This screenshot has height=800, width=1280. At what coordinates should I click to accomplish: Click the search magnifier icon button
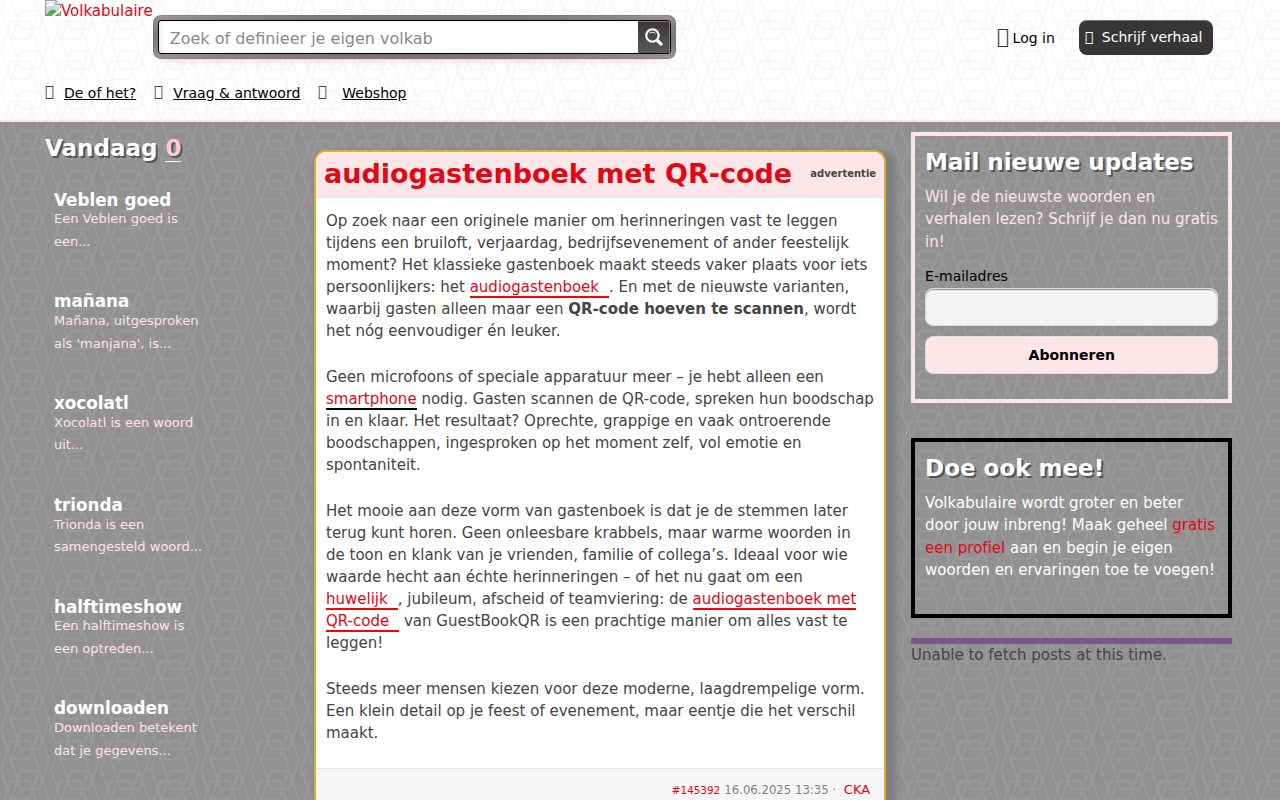[x=653, y=37]
